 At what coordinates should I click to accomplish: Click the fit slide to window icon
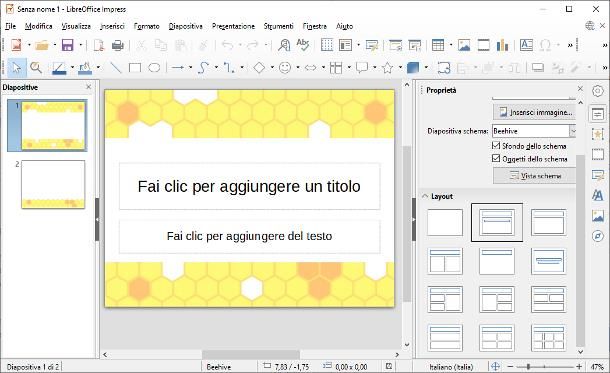pos(495,366)
